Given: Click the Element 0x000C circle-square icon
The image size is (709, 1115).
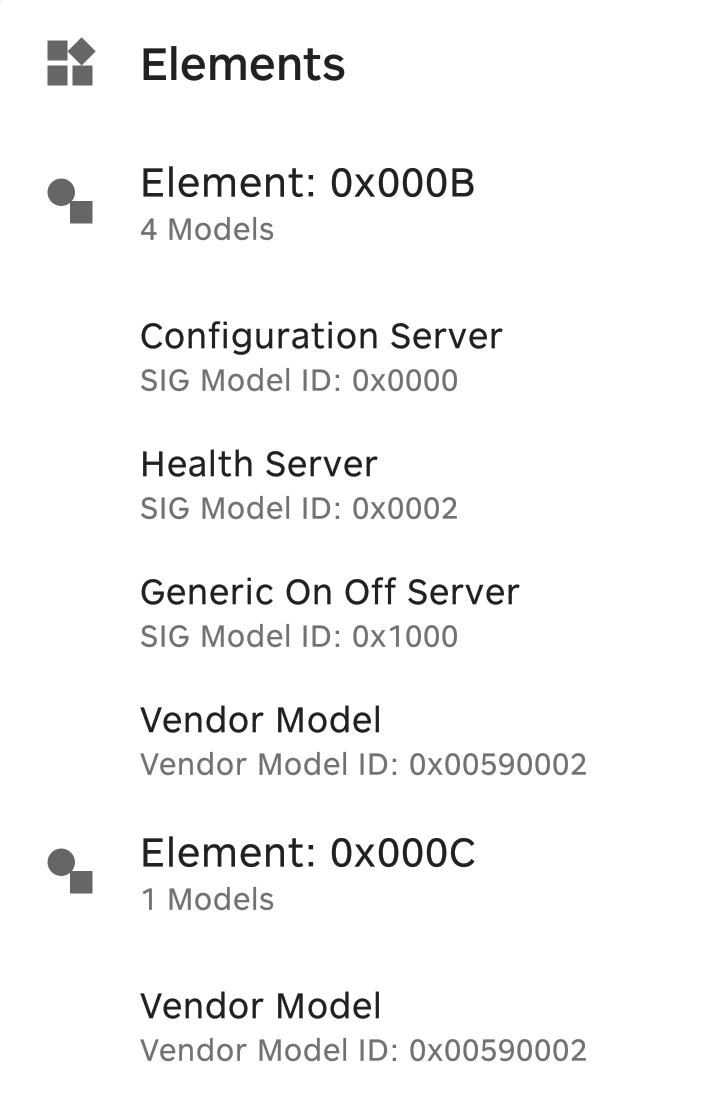Looking at the screenshot, I should click(x=70, y=870).
